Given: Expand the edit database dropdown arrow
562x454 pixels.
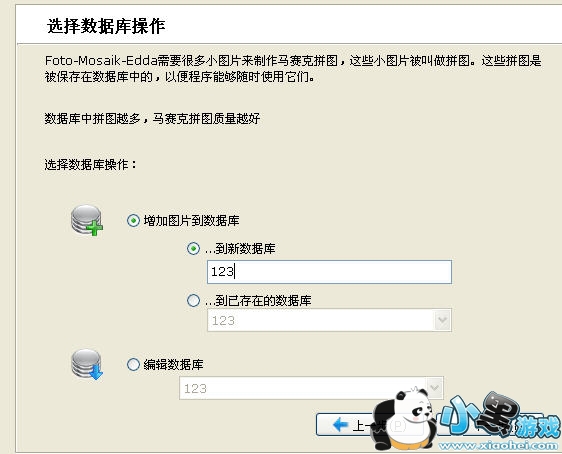Looking at the screenshot, I should pyautogui.click(x=434, y=388).
